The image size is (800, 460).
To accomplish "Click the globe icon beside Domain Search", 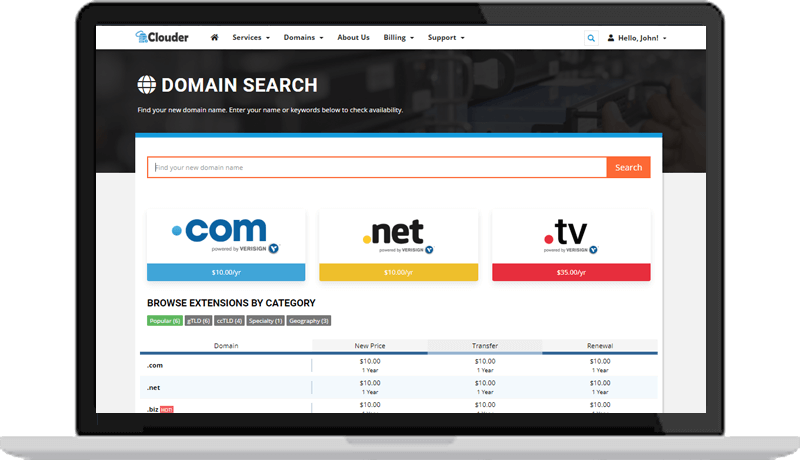I will coord(146,85).
